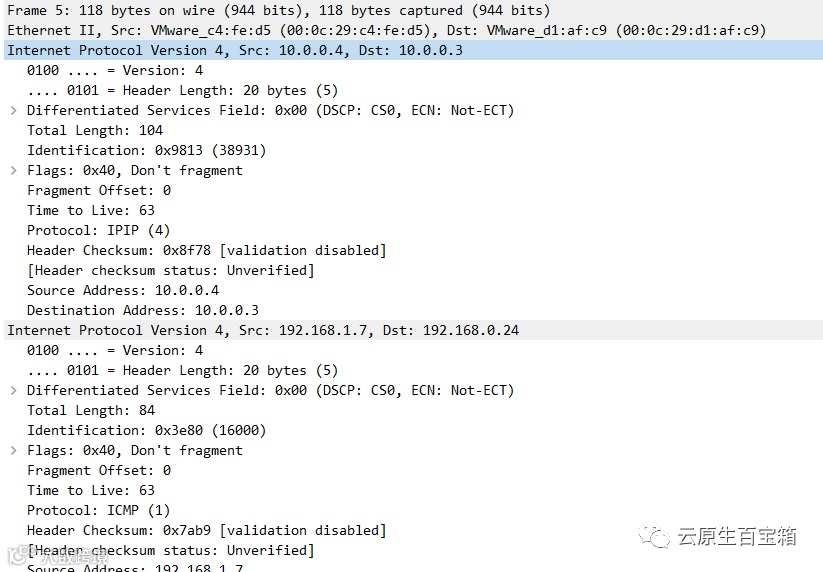
Task: Select the Total Length: 104 field
Action: point(95,131)
